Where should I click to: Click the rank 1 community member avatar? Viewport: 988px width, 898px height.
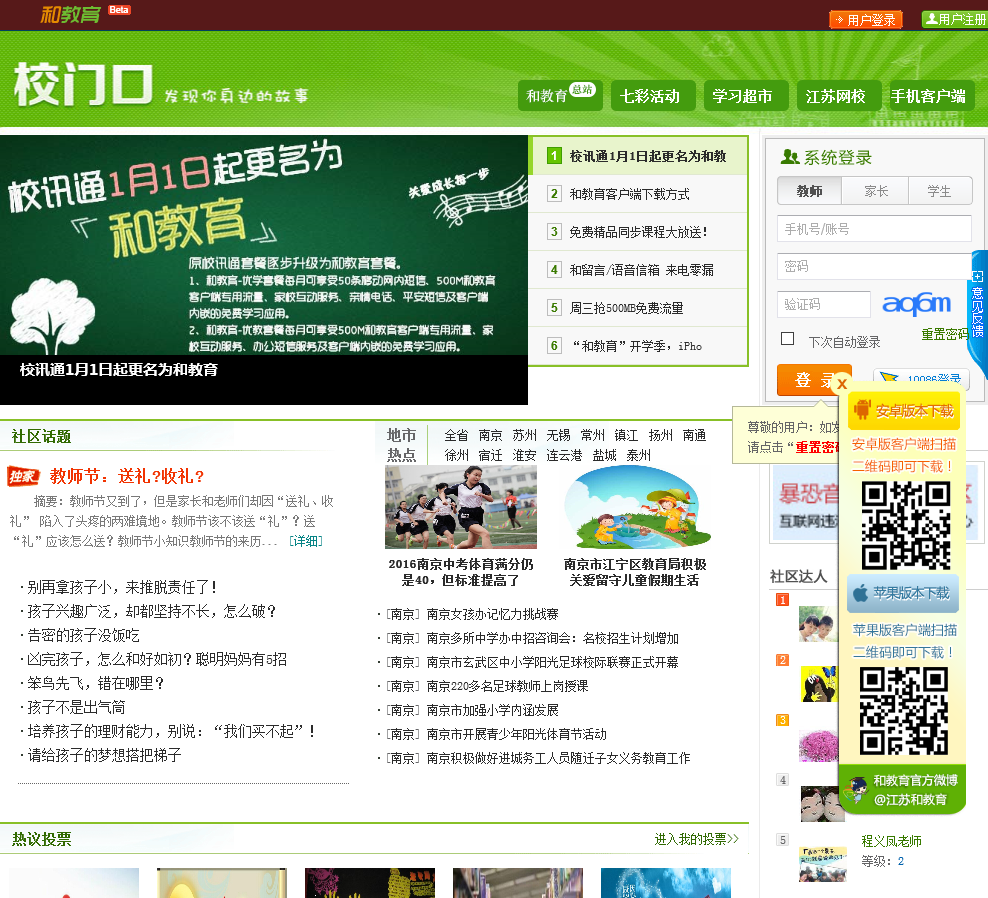click(x=818, y=623)
